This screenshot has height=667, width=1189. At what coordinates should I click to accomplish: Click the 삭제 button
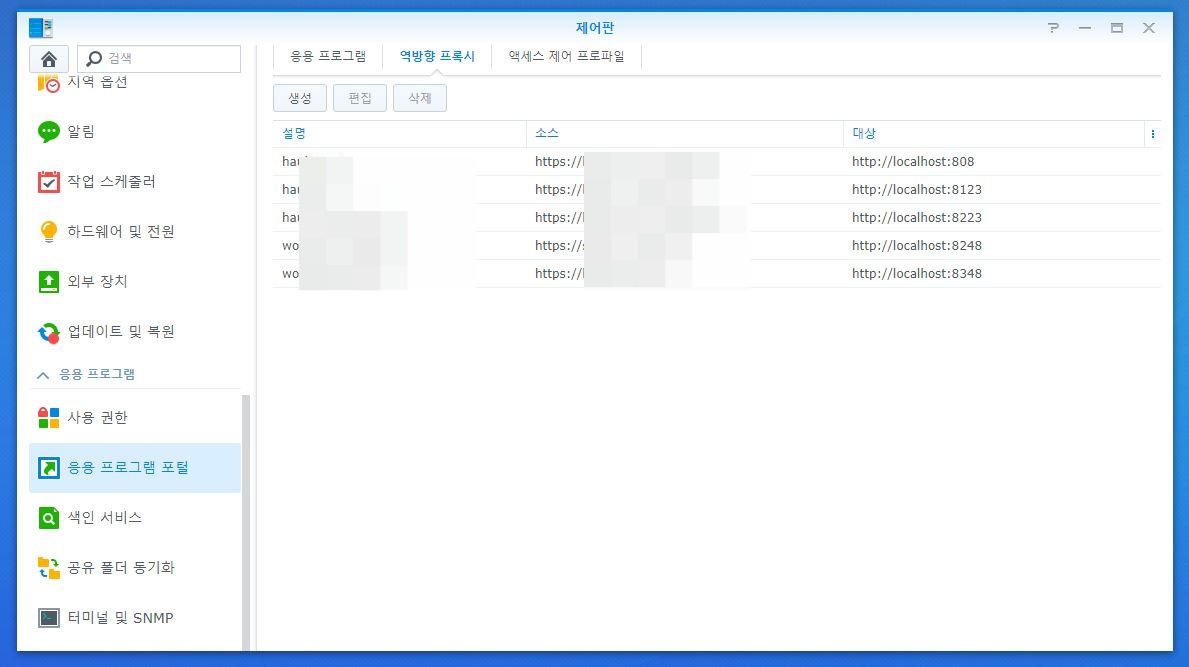coord(420,98)
